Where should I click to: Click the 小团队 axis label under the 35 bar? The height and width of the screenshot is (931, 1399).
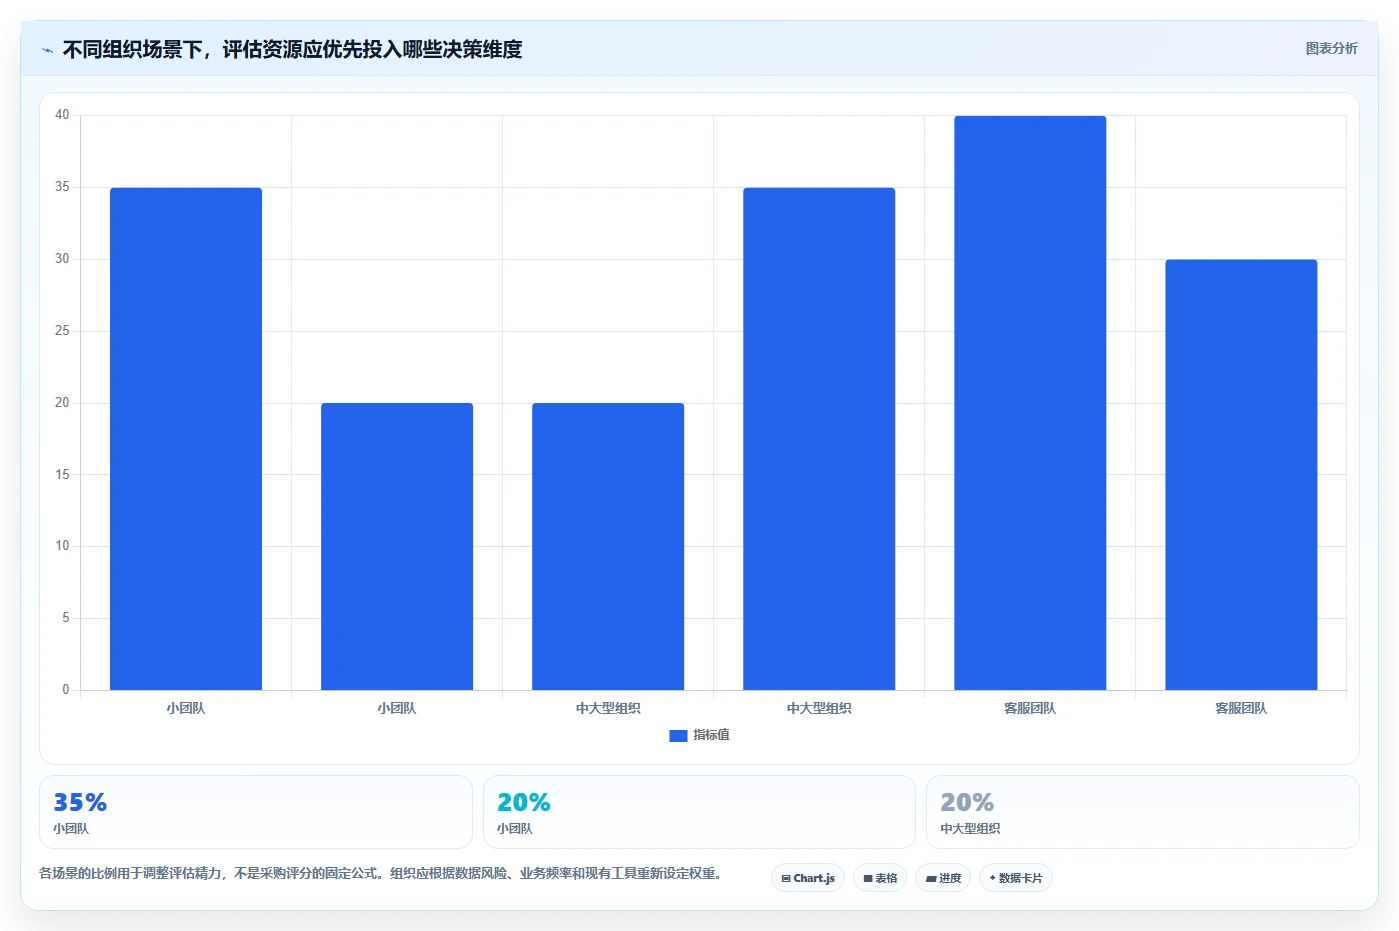point(186,708)
